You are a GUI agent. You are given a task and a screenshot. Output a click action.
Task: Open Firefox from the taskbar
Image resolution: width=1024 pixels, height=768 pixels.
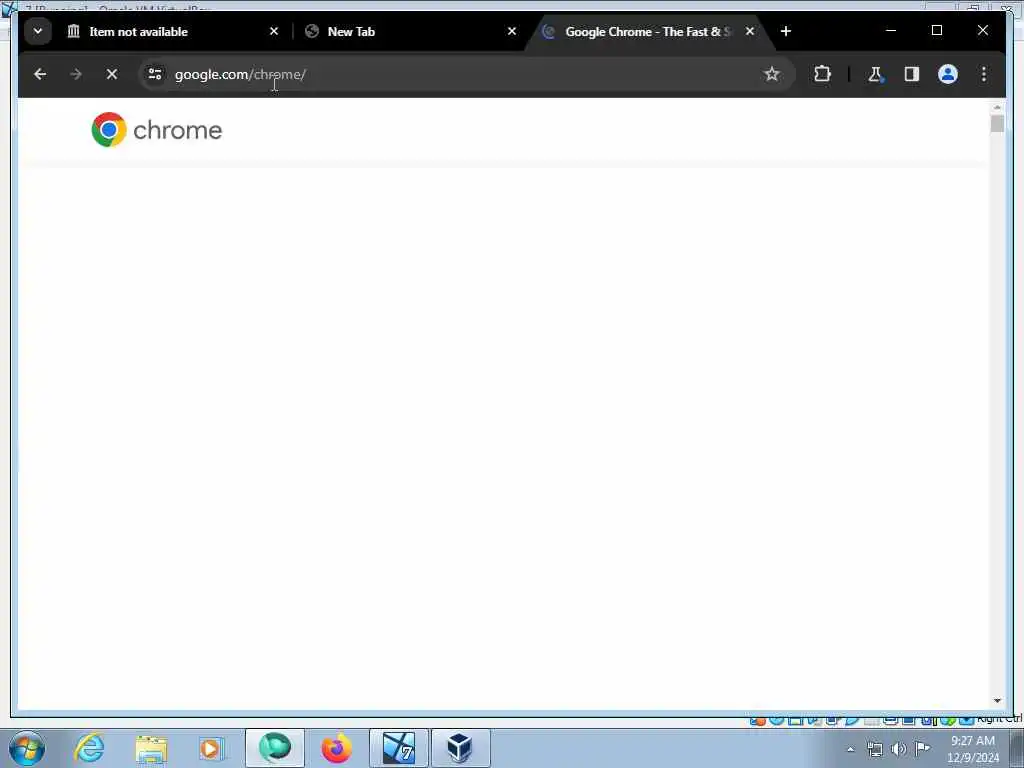pos(336,748)
